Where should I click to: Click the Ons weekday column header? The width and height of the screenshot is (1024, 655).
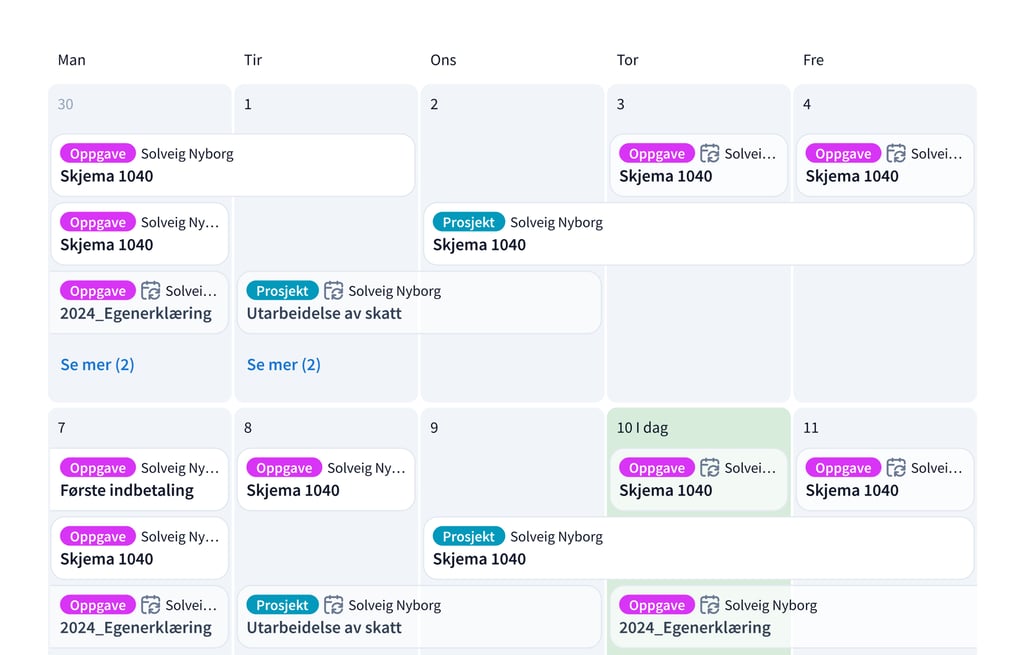(443, 60)
